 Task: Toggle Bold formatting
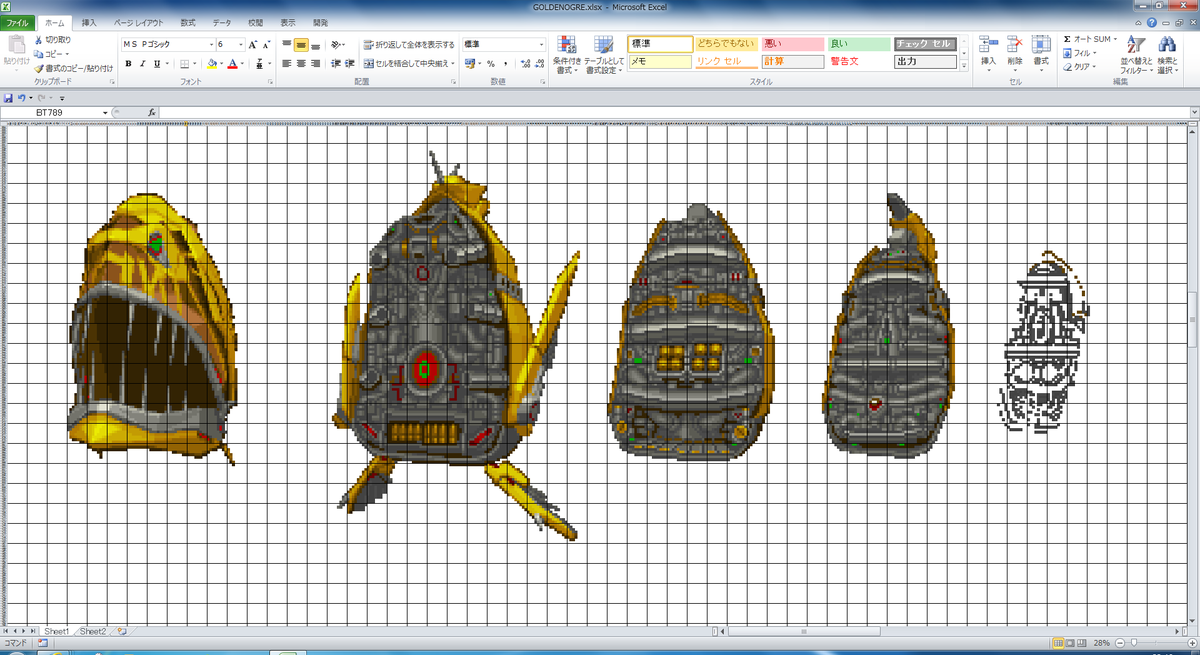127,64
